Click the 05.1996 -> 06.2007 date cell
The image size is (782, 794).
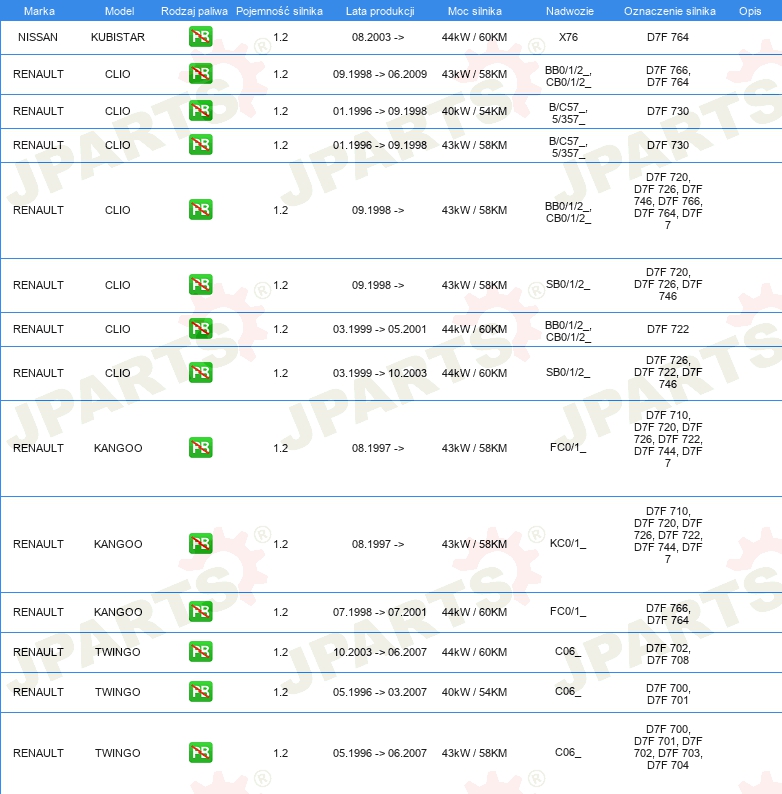point(380,753)
